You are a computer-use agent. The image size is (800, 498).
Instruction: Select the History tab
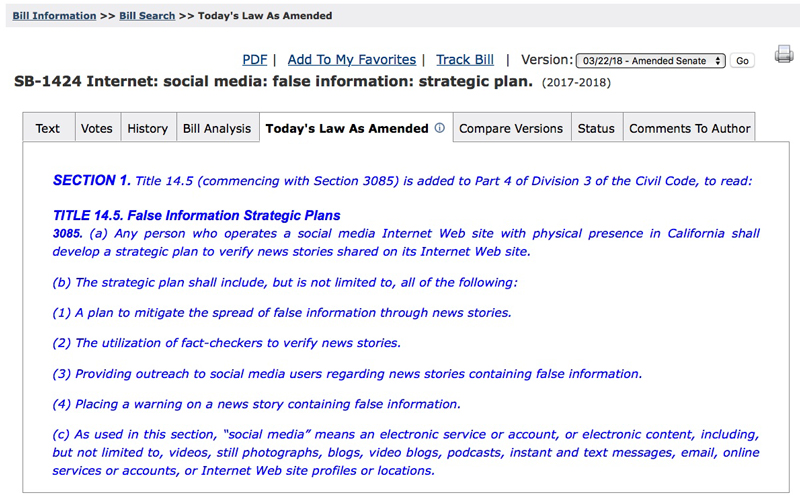click(x=148, y=128)
